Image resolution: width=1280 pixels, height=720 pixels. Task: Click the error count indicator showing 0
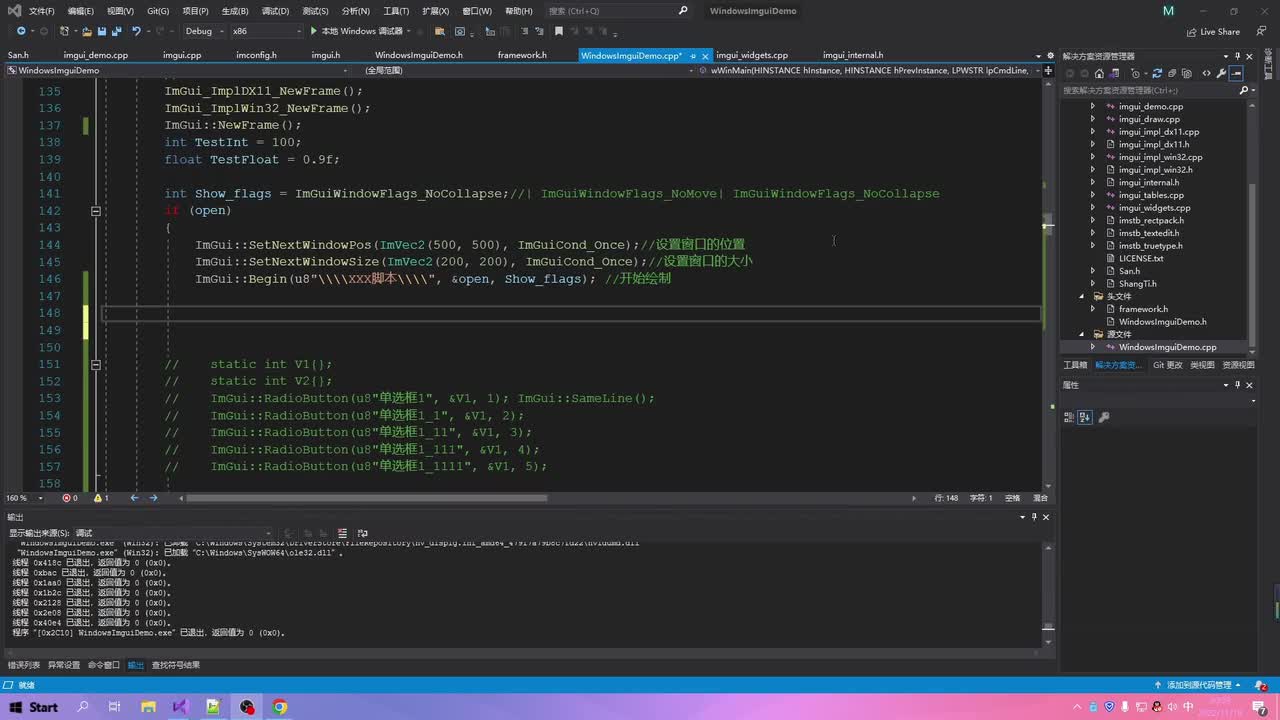click(x=70, y=498)
